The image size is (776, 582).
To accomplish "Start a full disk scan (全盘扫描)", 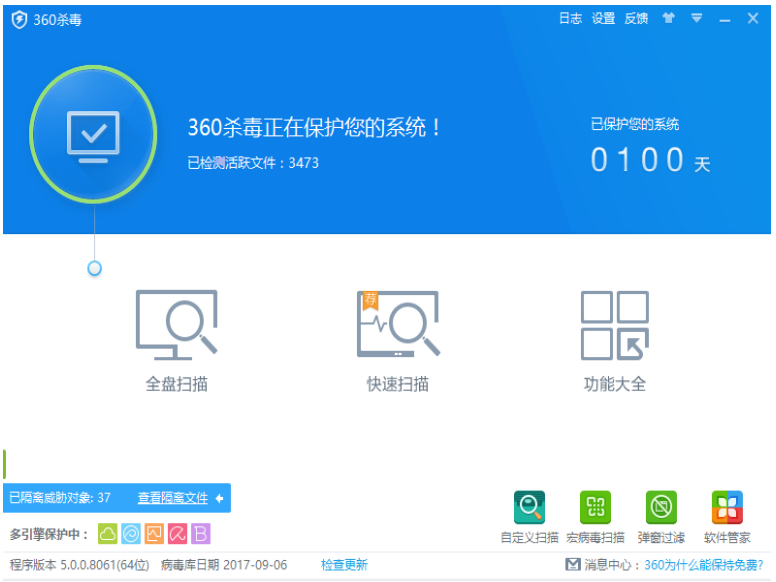I will 176,340.
